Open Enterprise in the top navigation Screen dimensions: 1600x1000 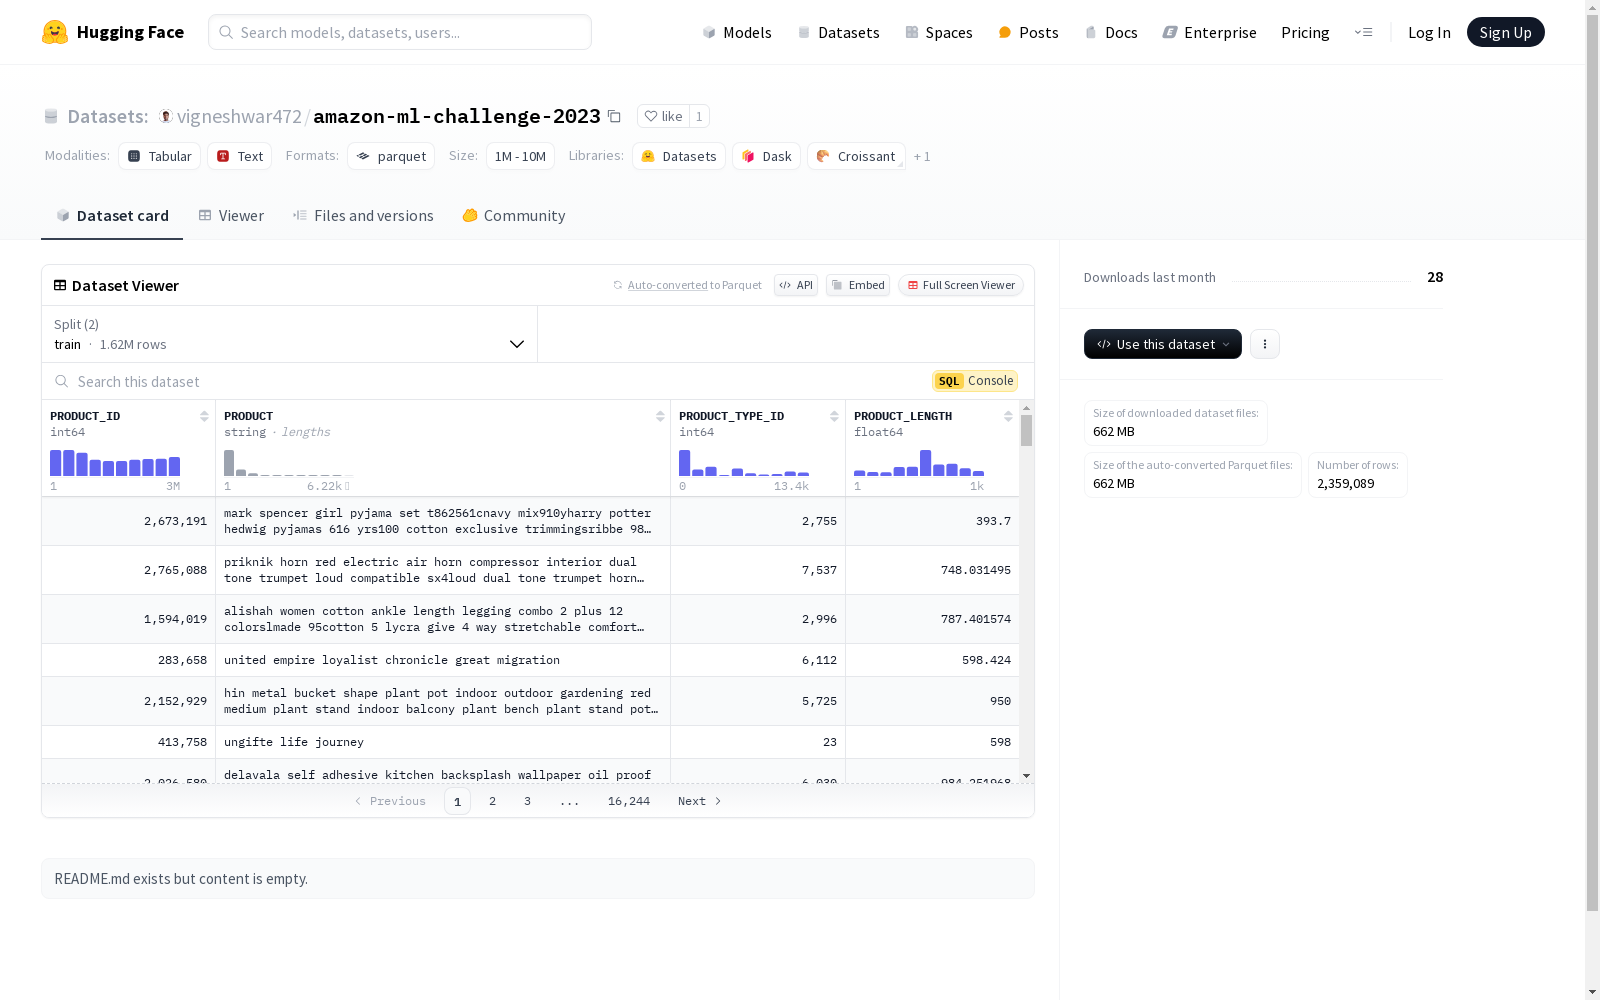click(x=1209, y=32)
